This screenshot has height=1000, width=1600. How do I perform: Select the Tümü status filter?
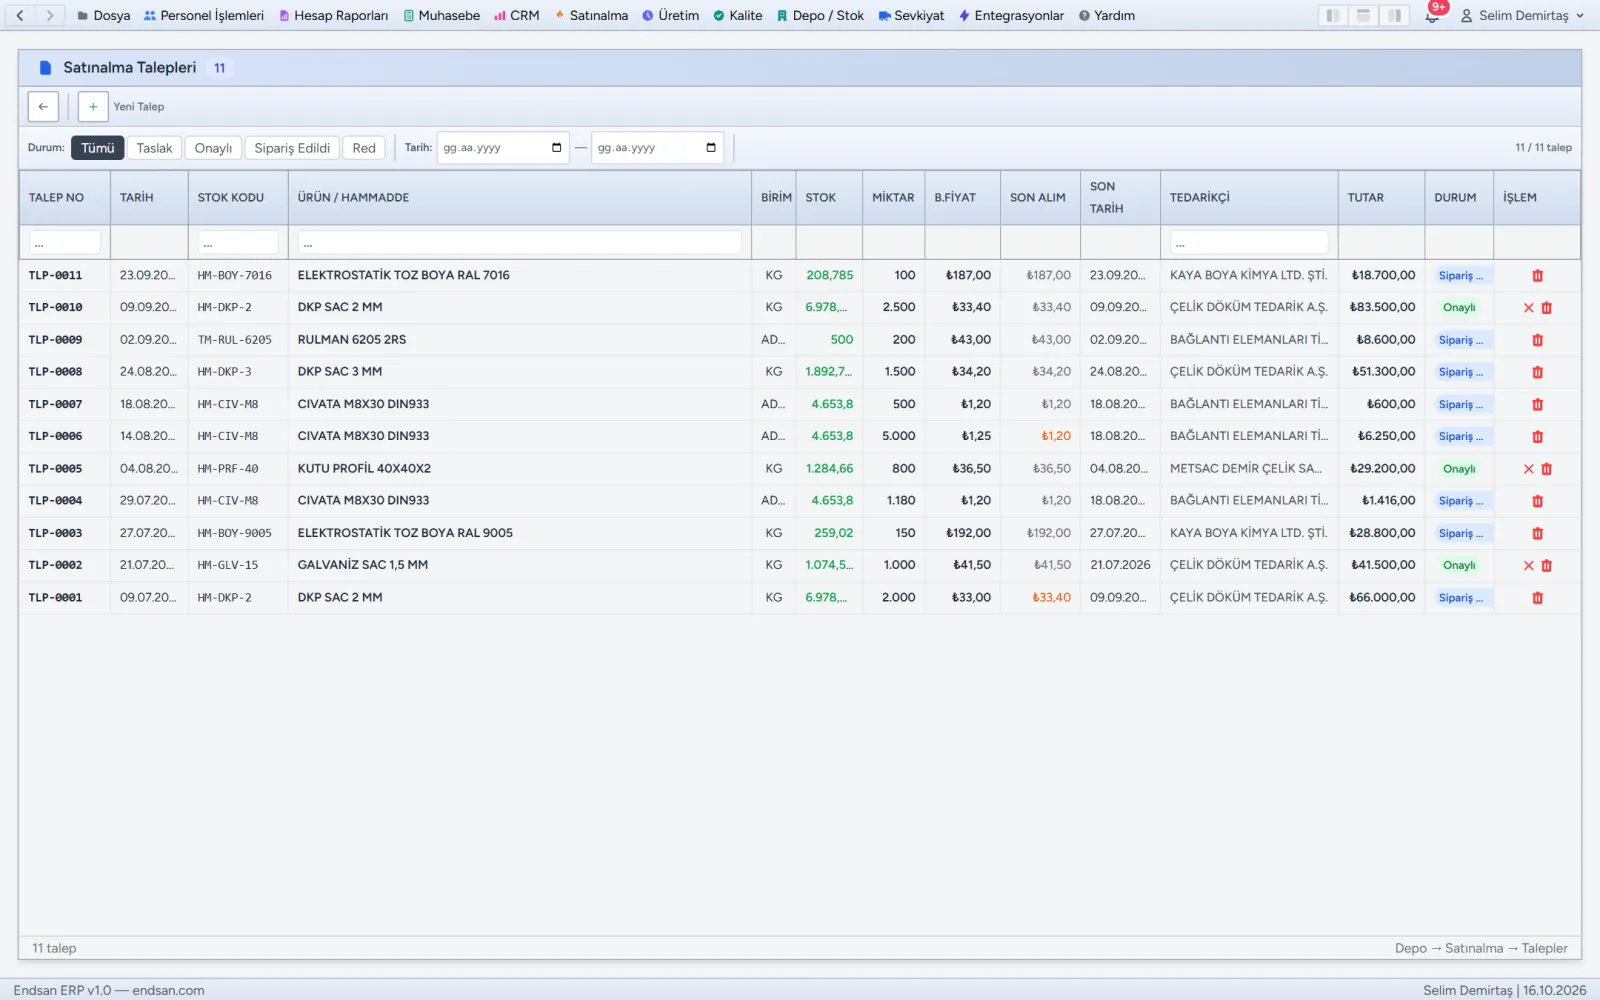click(98, 148)
